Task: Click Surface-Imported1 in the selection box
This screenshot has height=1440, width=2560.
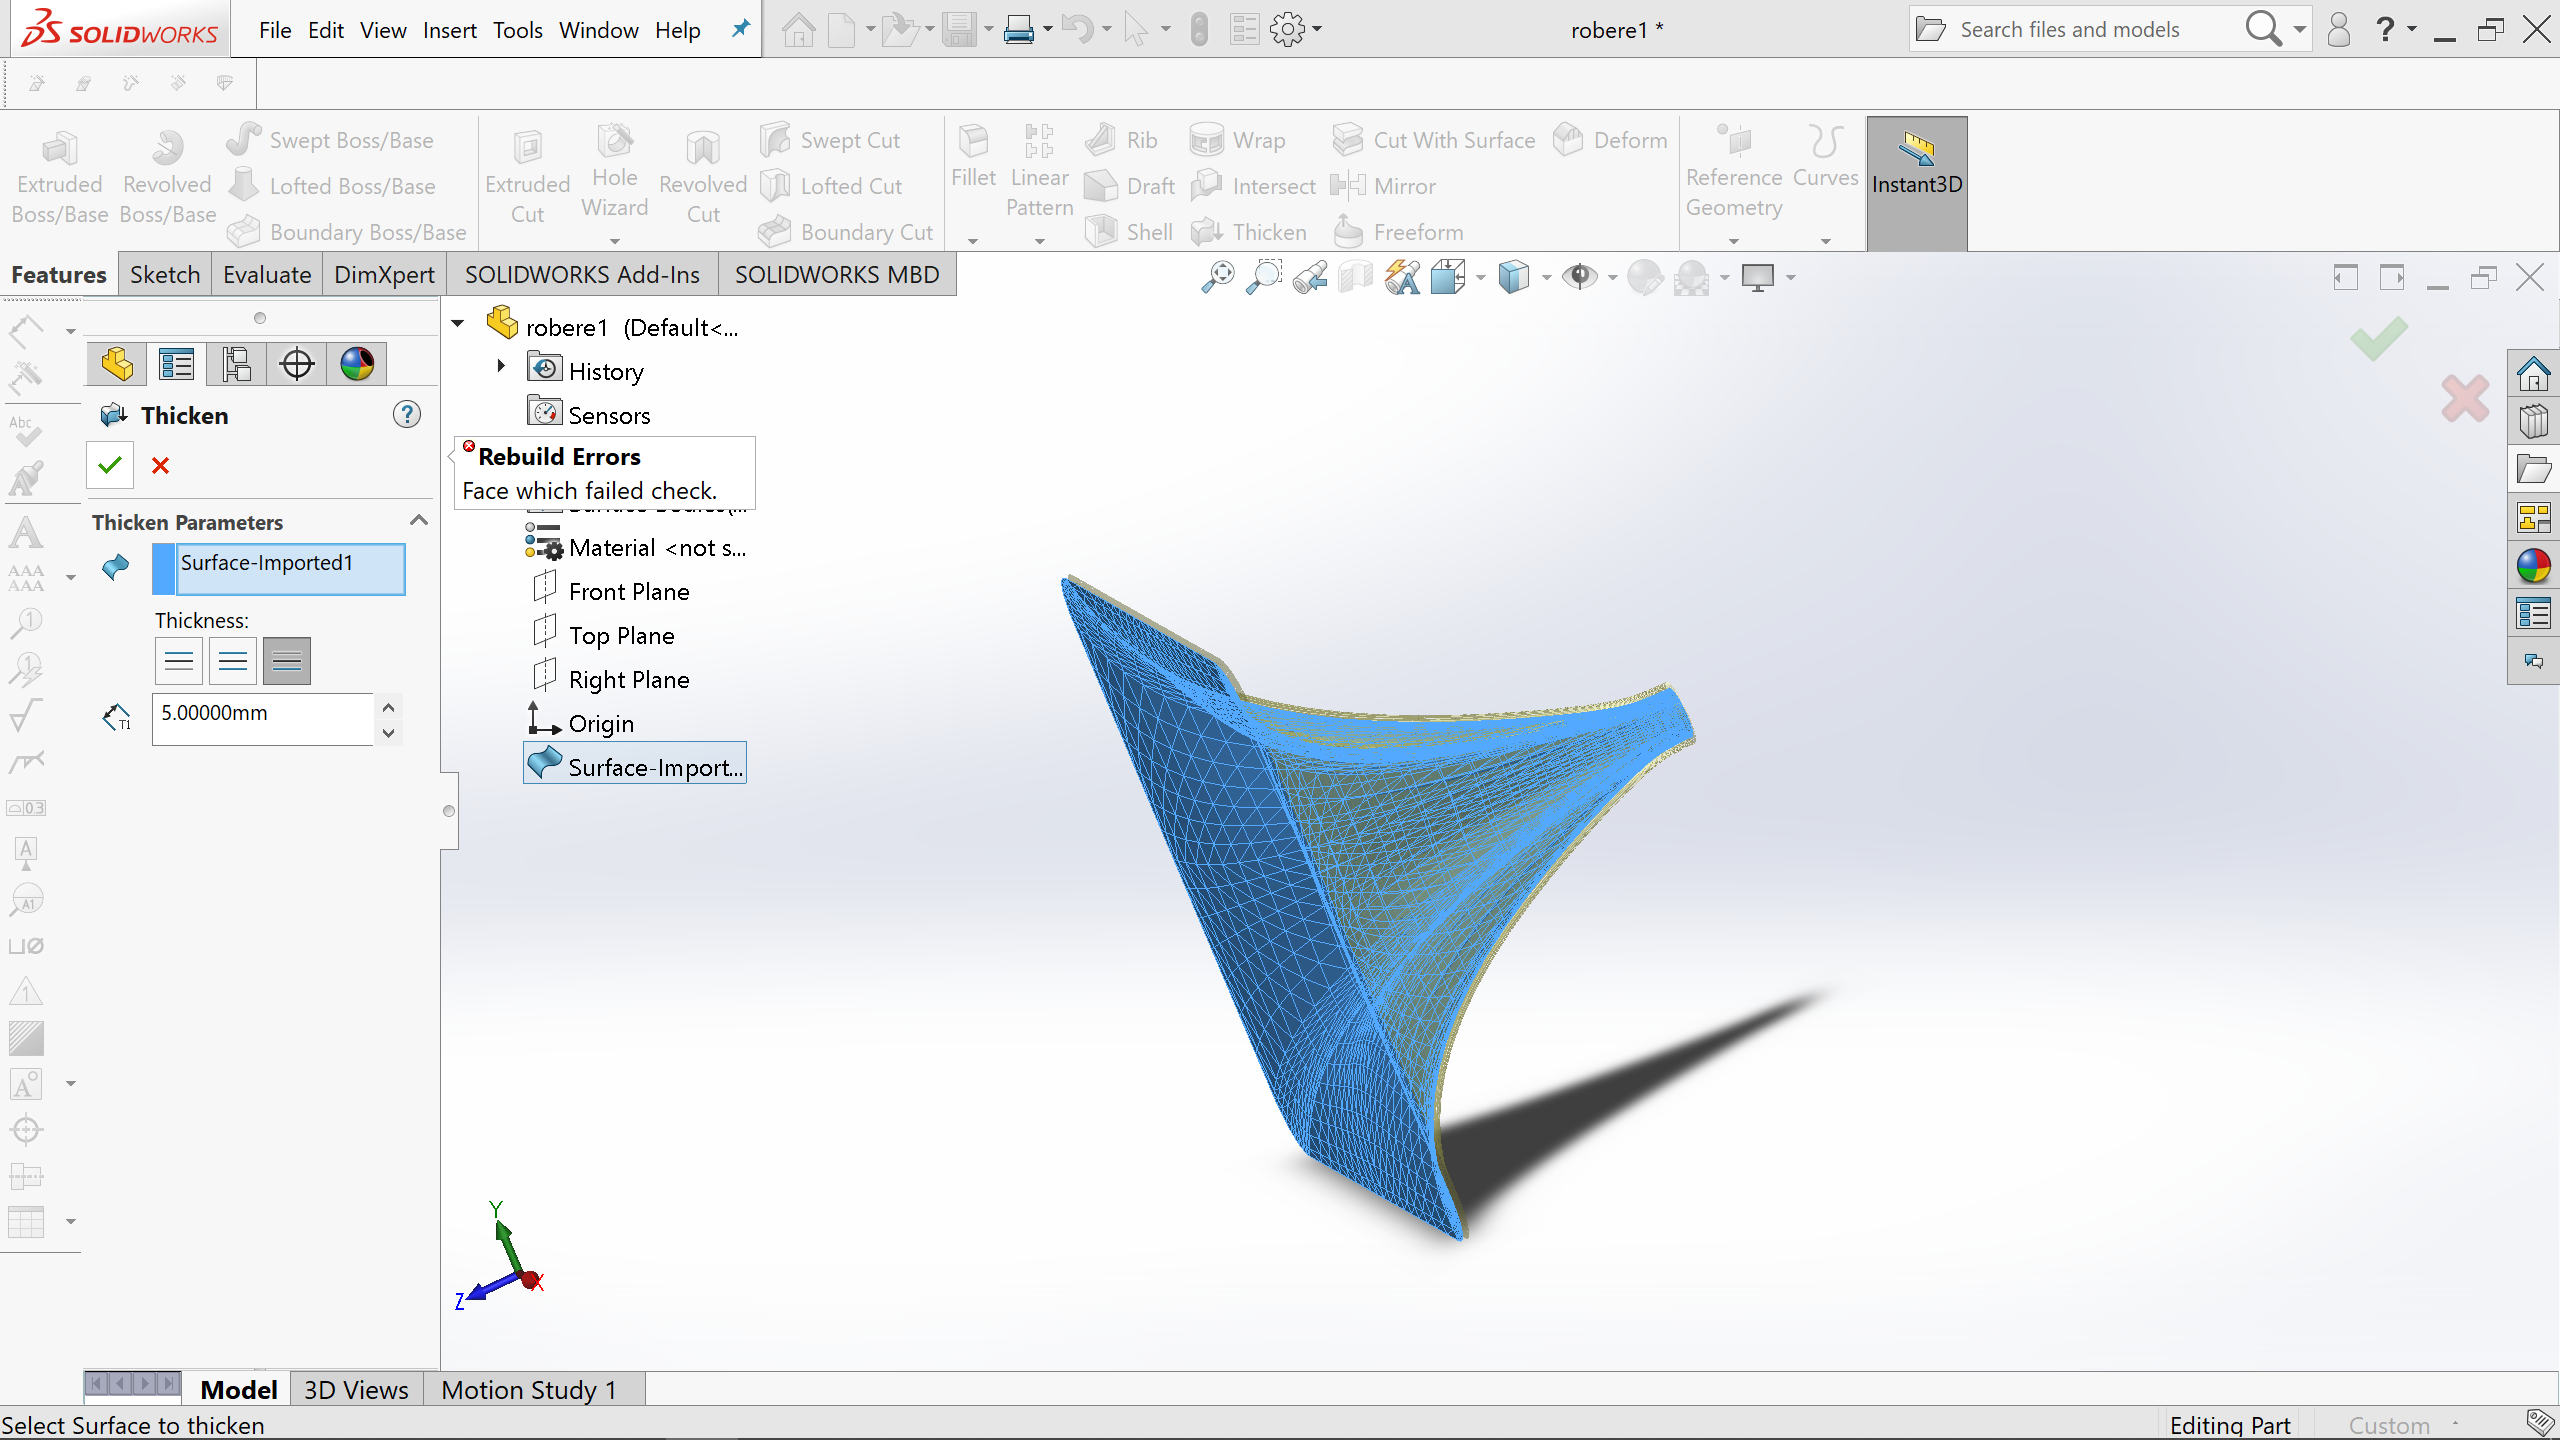Action: tap(267, 563)
